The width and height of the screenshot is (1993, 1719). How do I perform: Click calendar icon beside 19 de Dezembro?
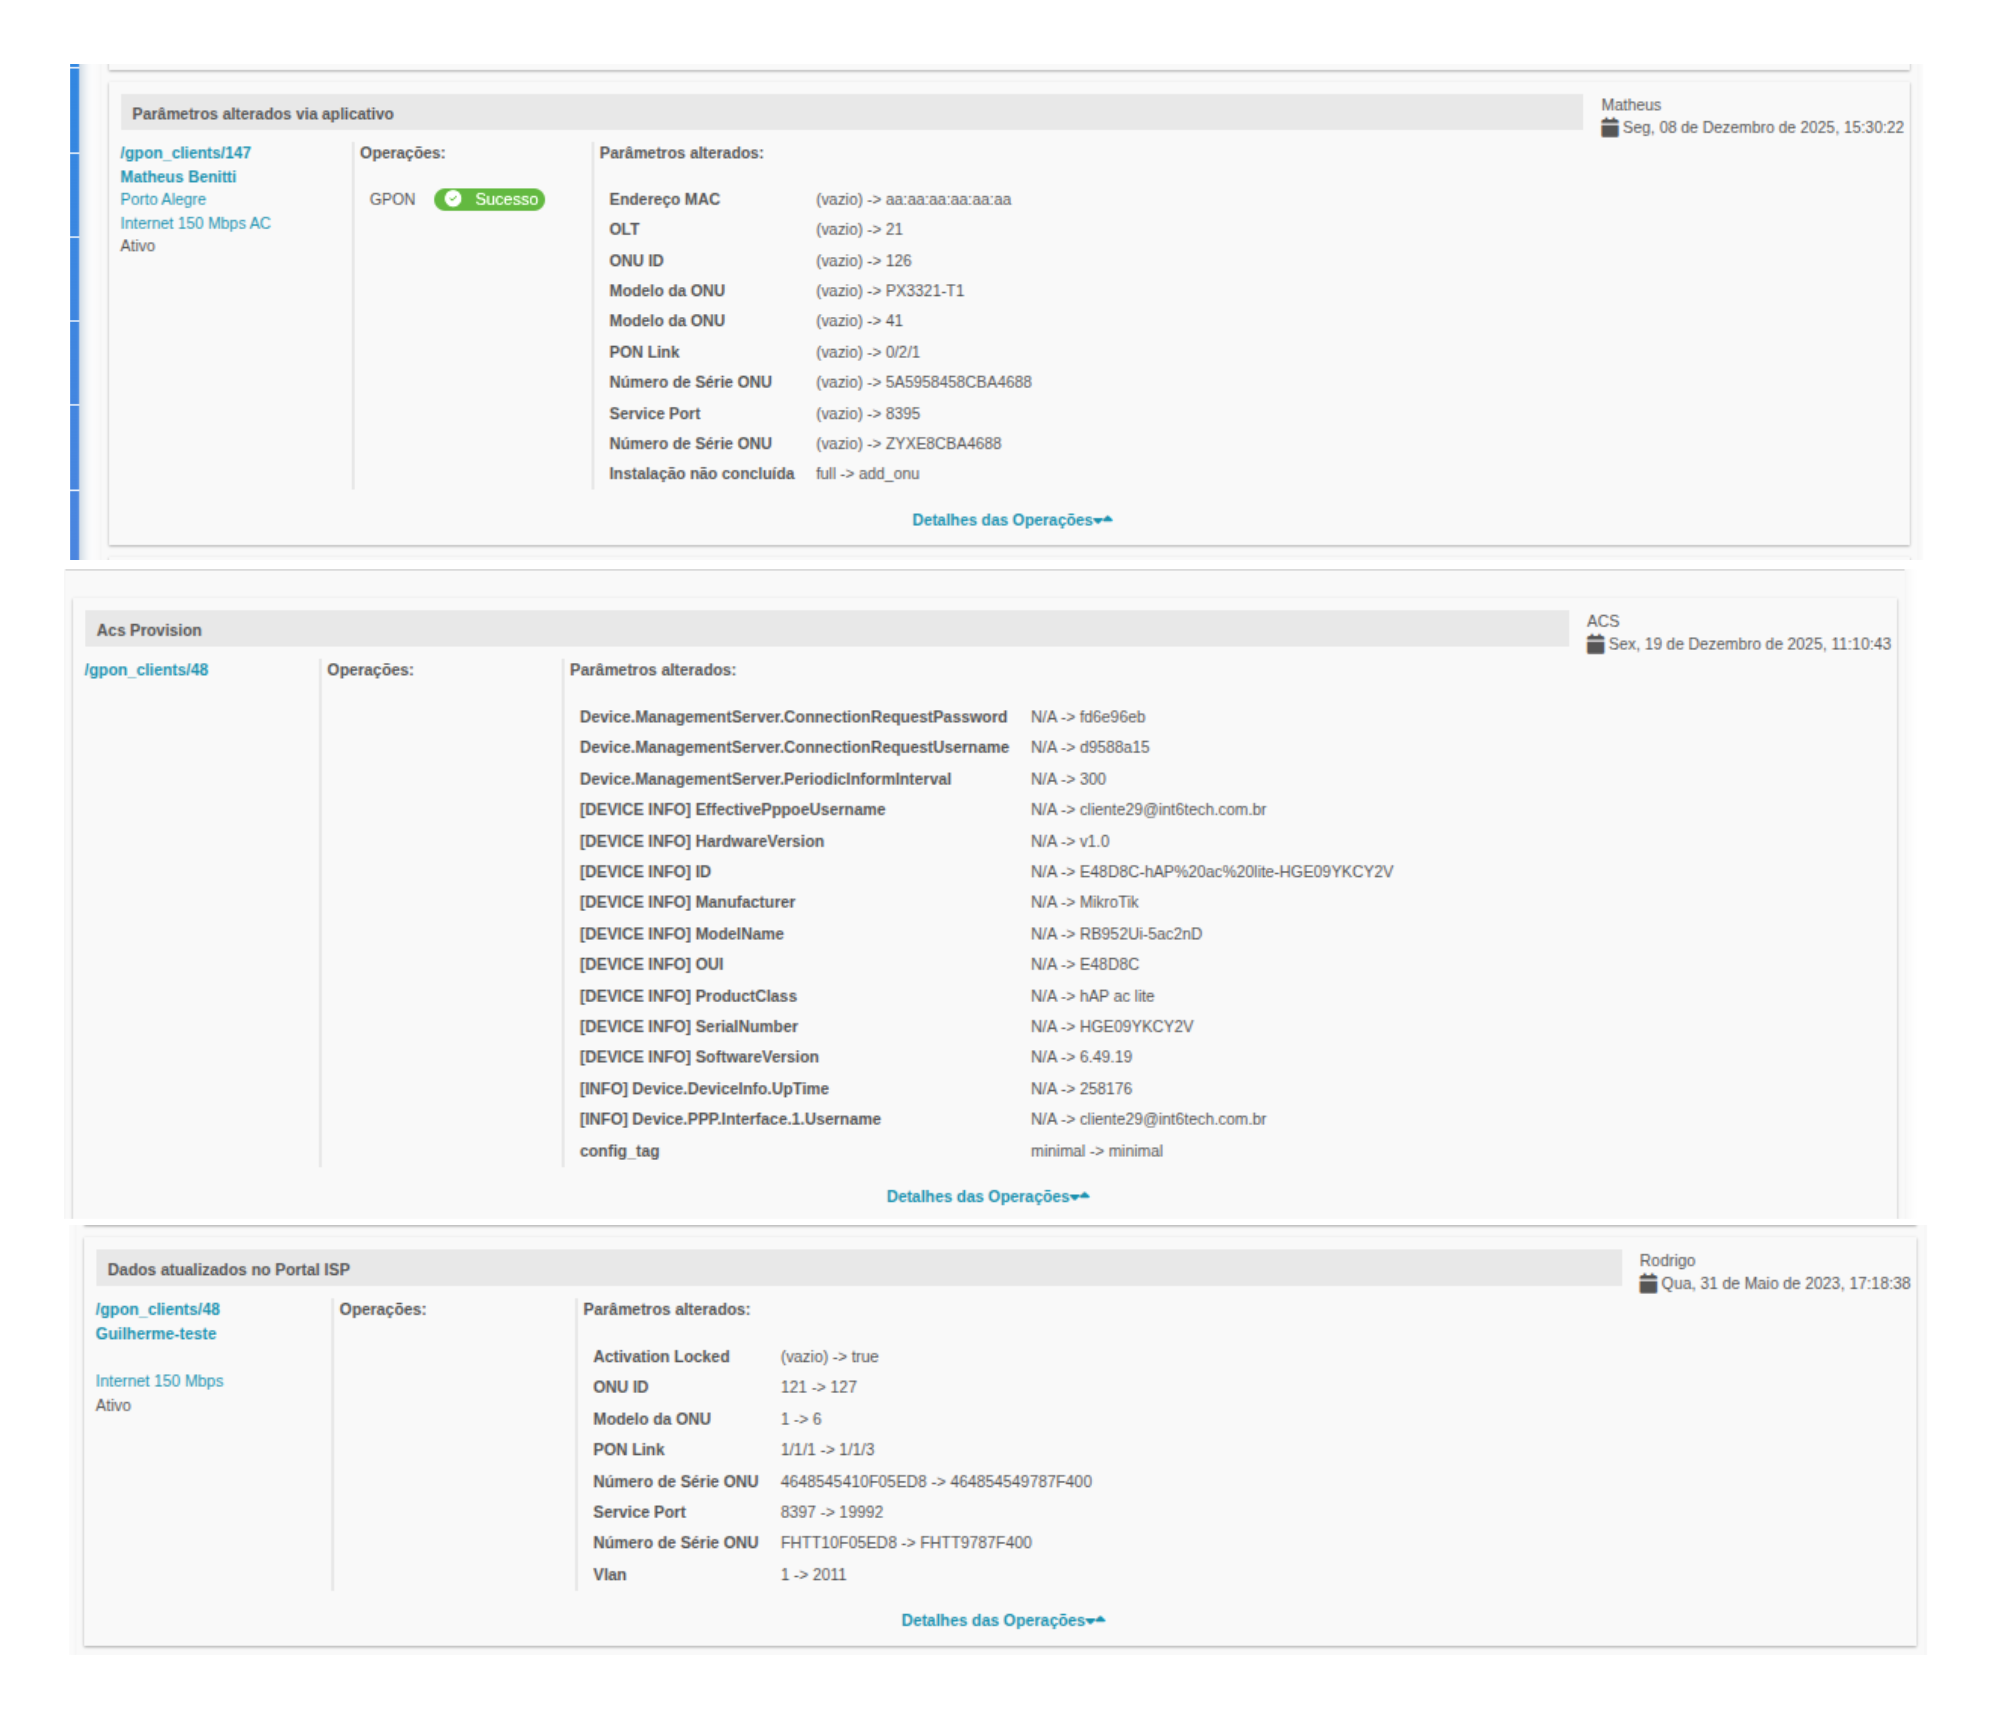1595,645
